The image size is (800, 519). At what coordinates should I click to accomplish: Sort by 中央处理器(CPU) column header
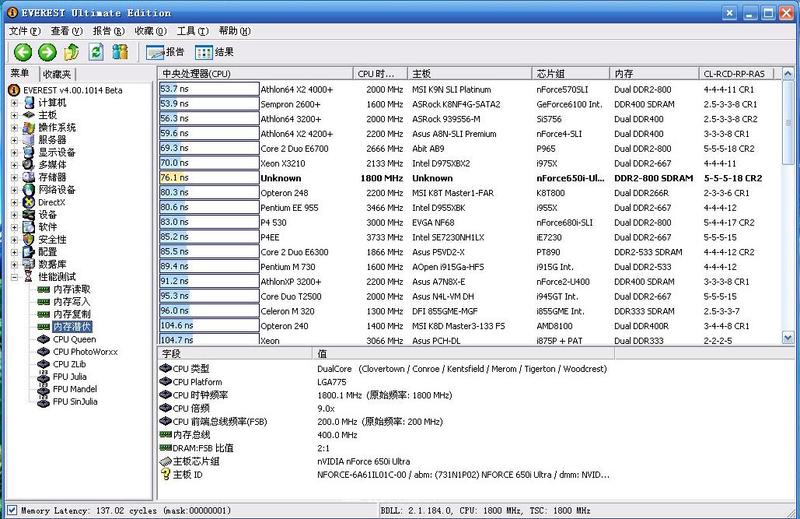[x=255, y=73]
